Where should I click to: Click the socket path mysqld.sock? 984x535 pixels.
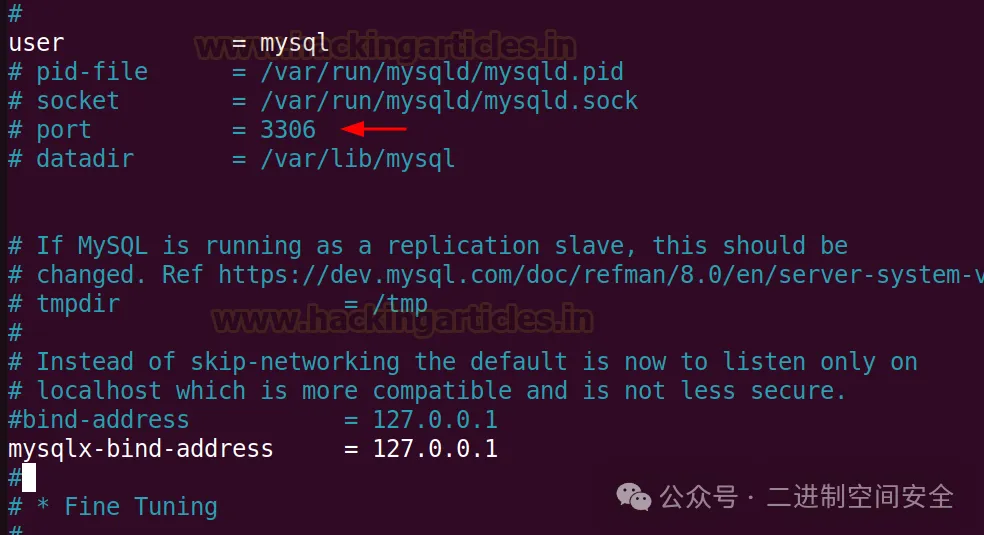(449, 101)
